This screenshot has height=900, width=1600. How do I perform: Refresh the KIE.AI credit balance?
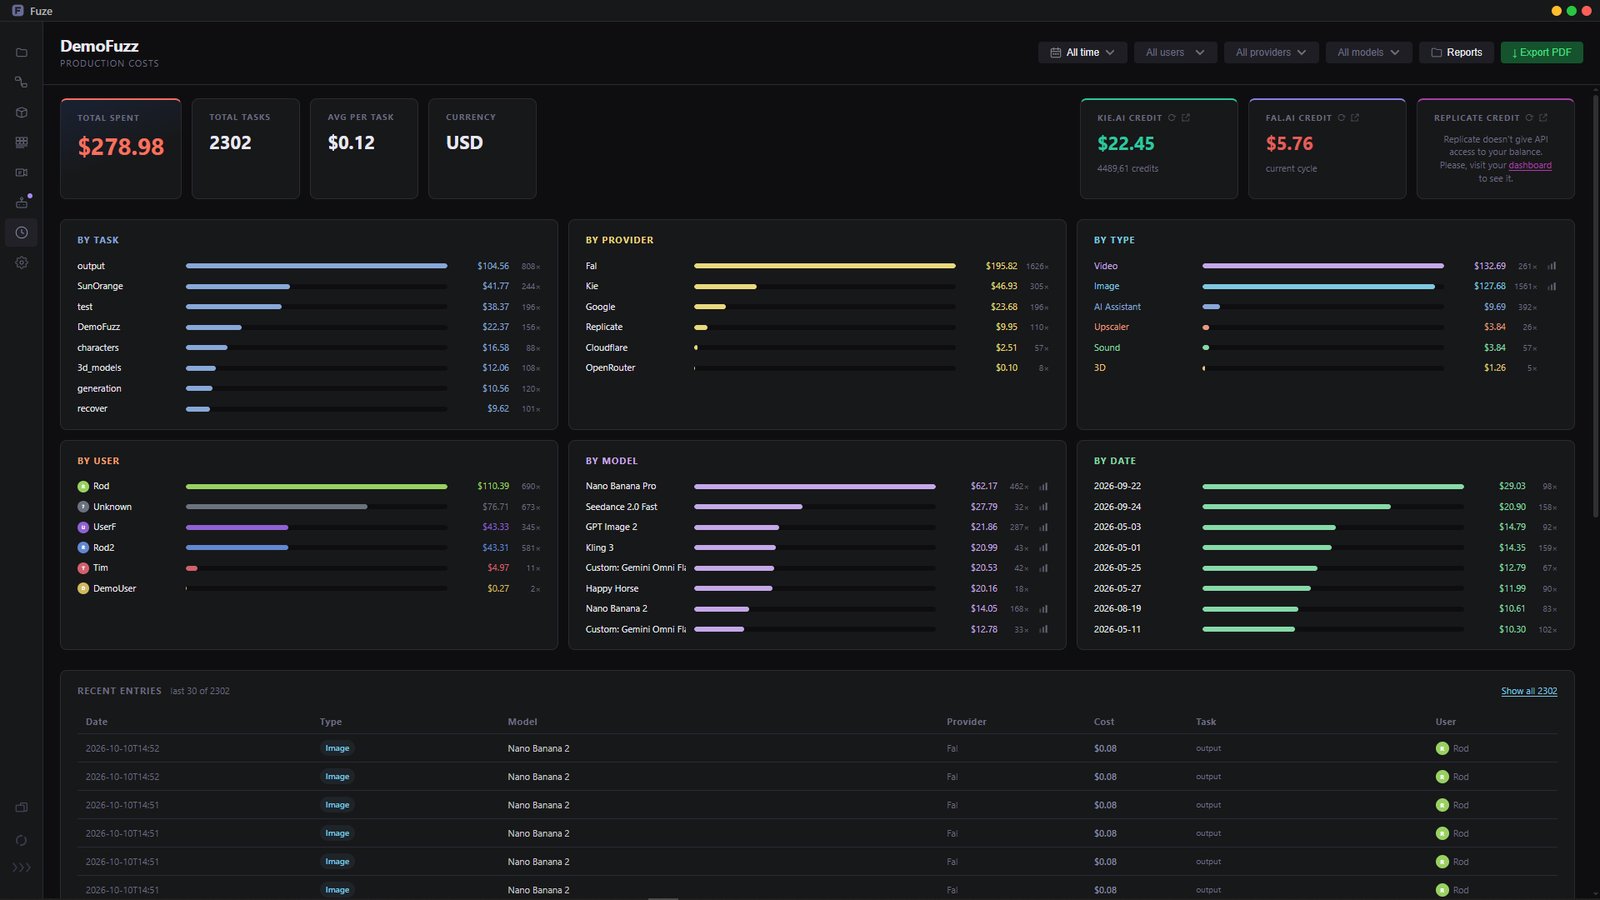(1172, 118)
